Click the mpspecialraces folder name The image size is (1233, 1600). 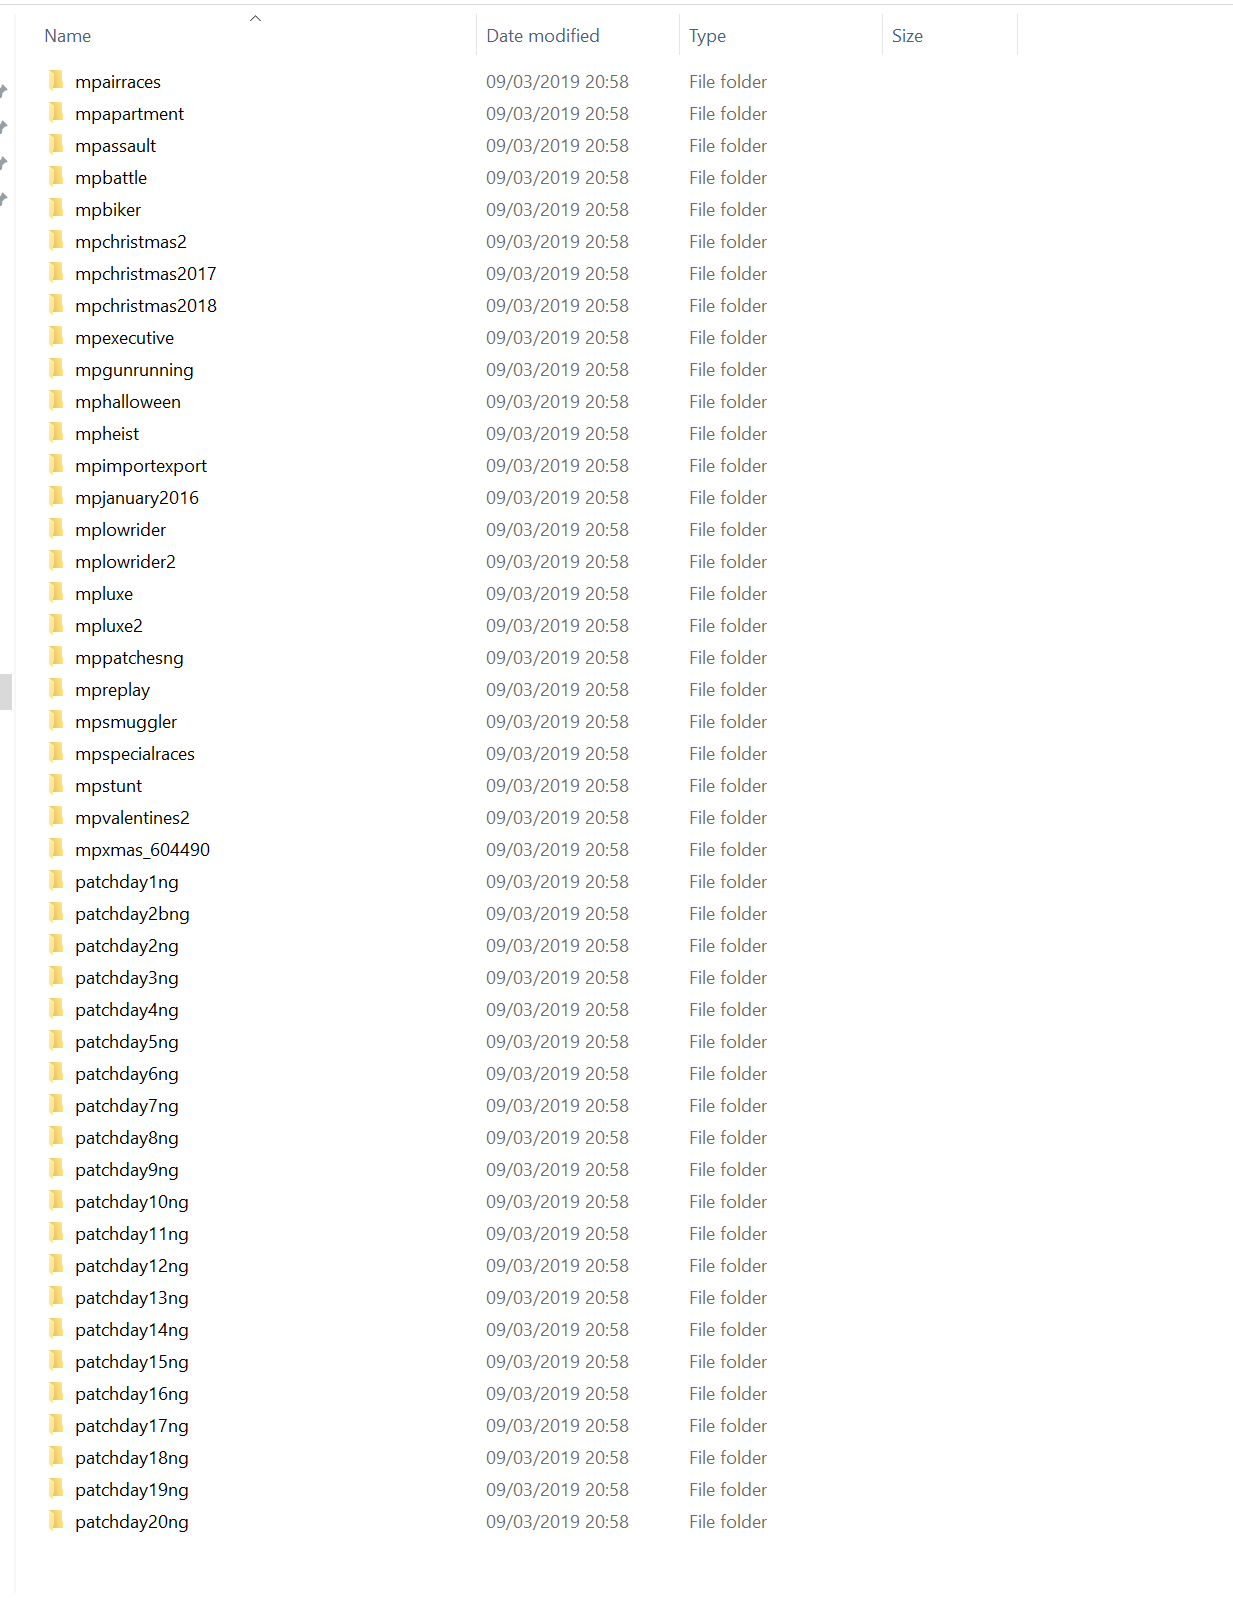135,754
